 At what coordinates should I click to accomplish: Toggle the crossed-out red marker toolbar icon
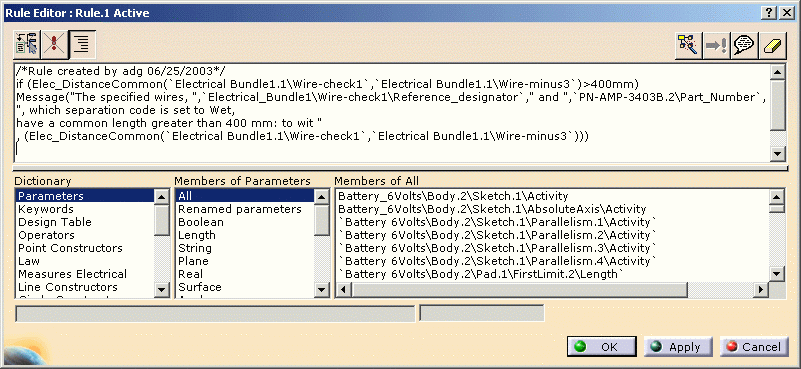pyautogui.click(x=55, y=44)
